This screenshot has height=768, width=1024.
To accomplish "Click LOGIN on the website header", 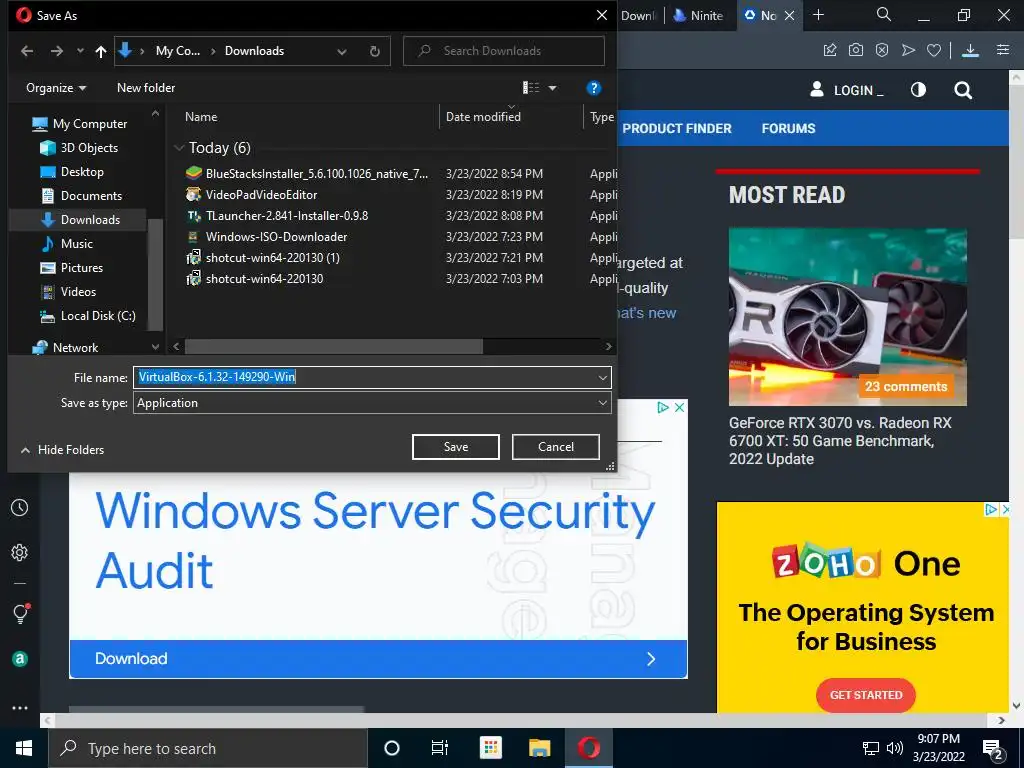I will (x=846, y=90).
